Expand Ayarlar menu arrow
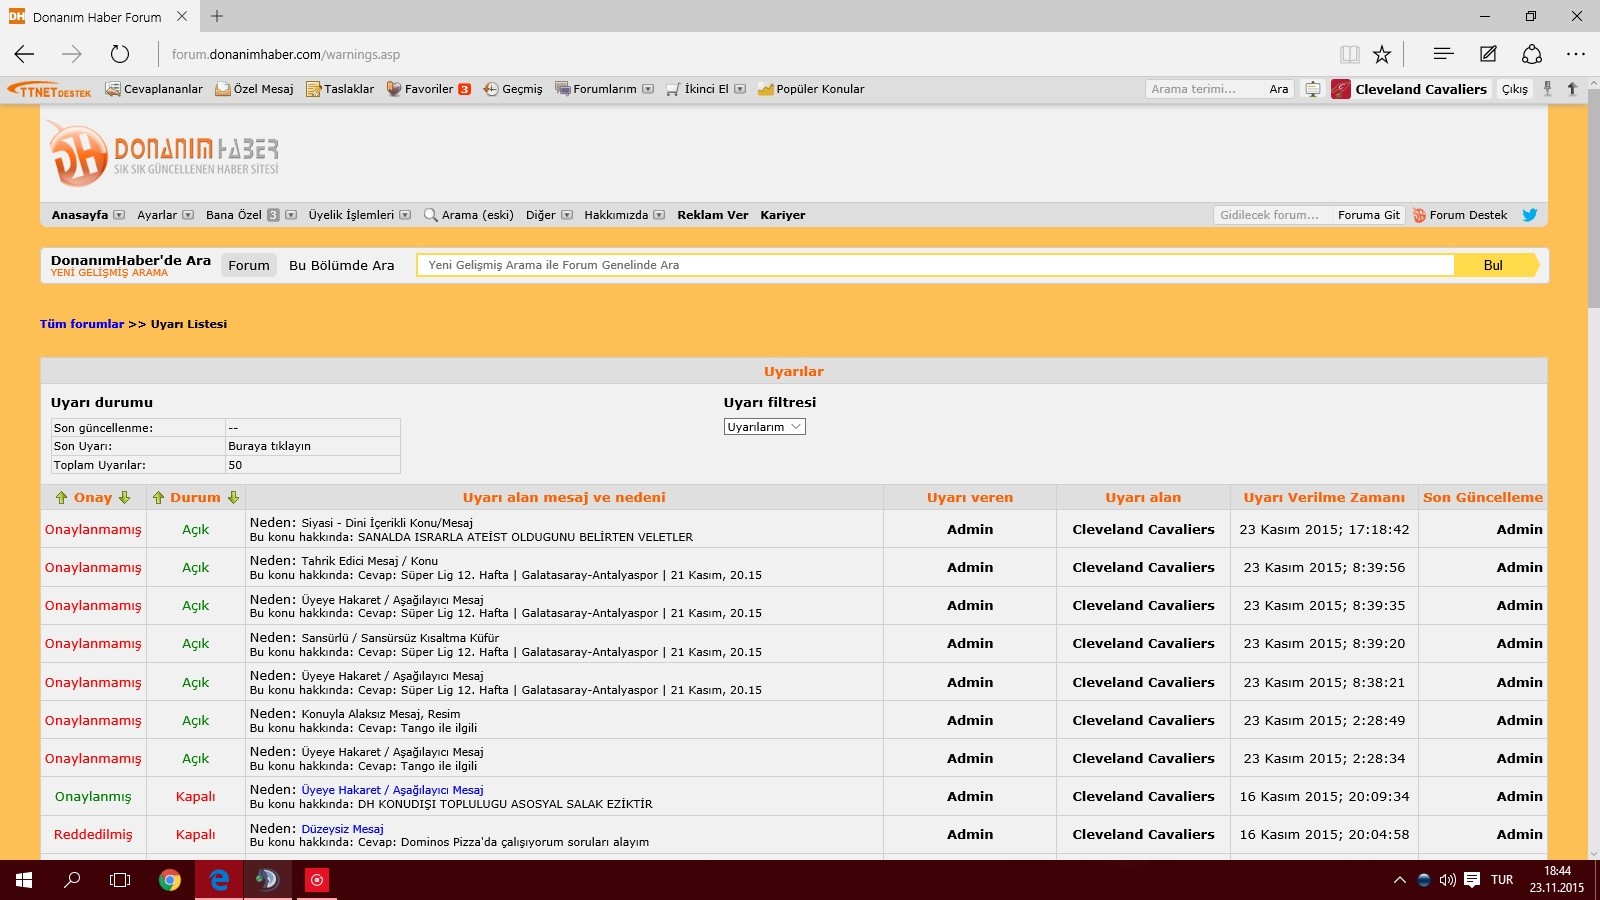The width and height of the screenshot is (1600, 900). coord(187,215)
